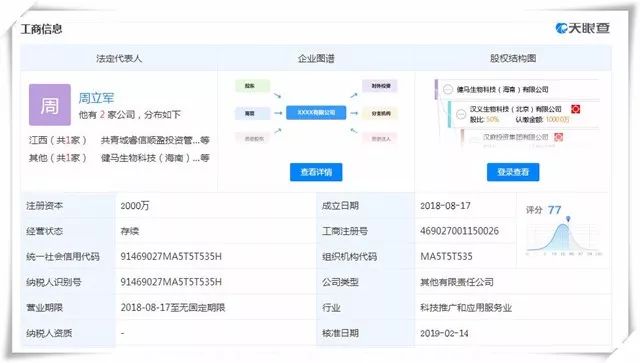Click the 经营状态 value 存续

pyautogui.click(x=129, y=231)
